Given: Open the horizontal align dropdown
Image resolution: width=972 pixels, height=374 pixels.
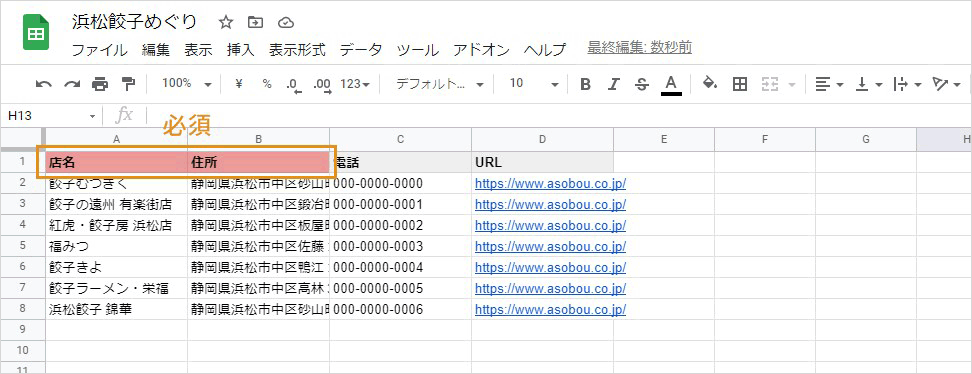Looking at the screenshot, I should pos(829,84).
